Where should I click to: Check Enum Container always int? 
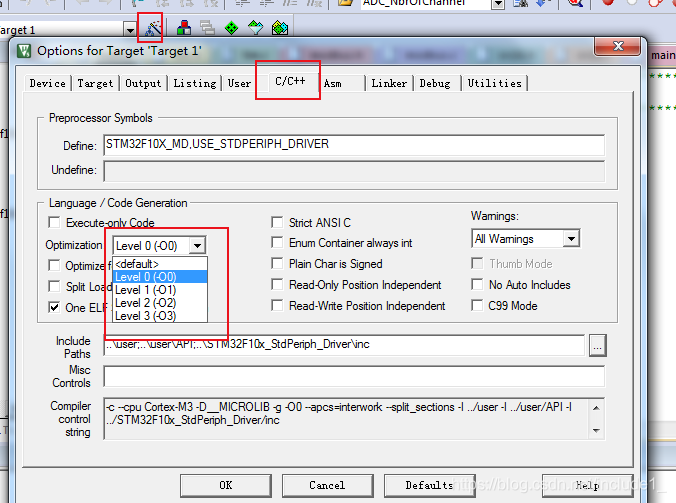277,243
